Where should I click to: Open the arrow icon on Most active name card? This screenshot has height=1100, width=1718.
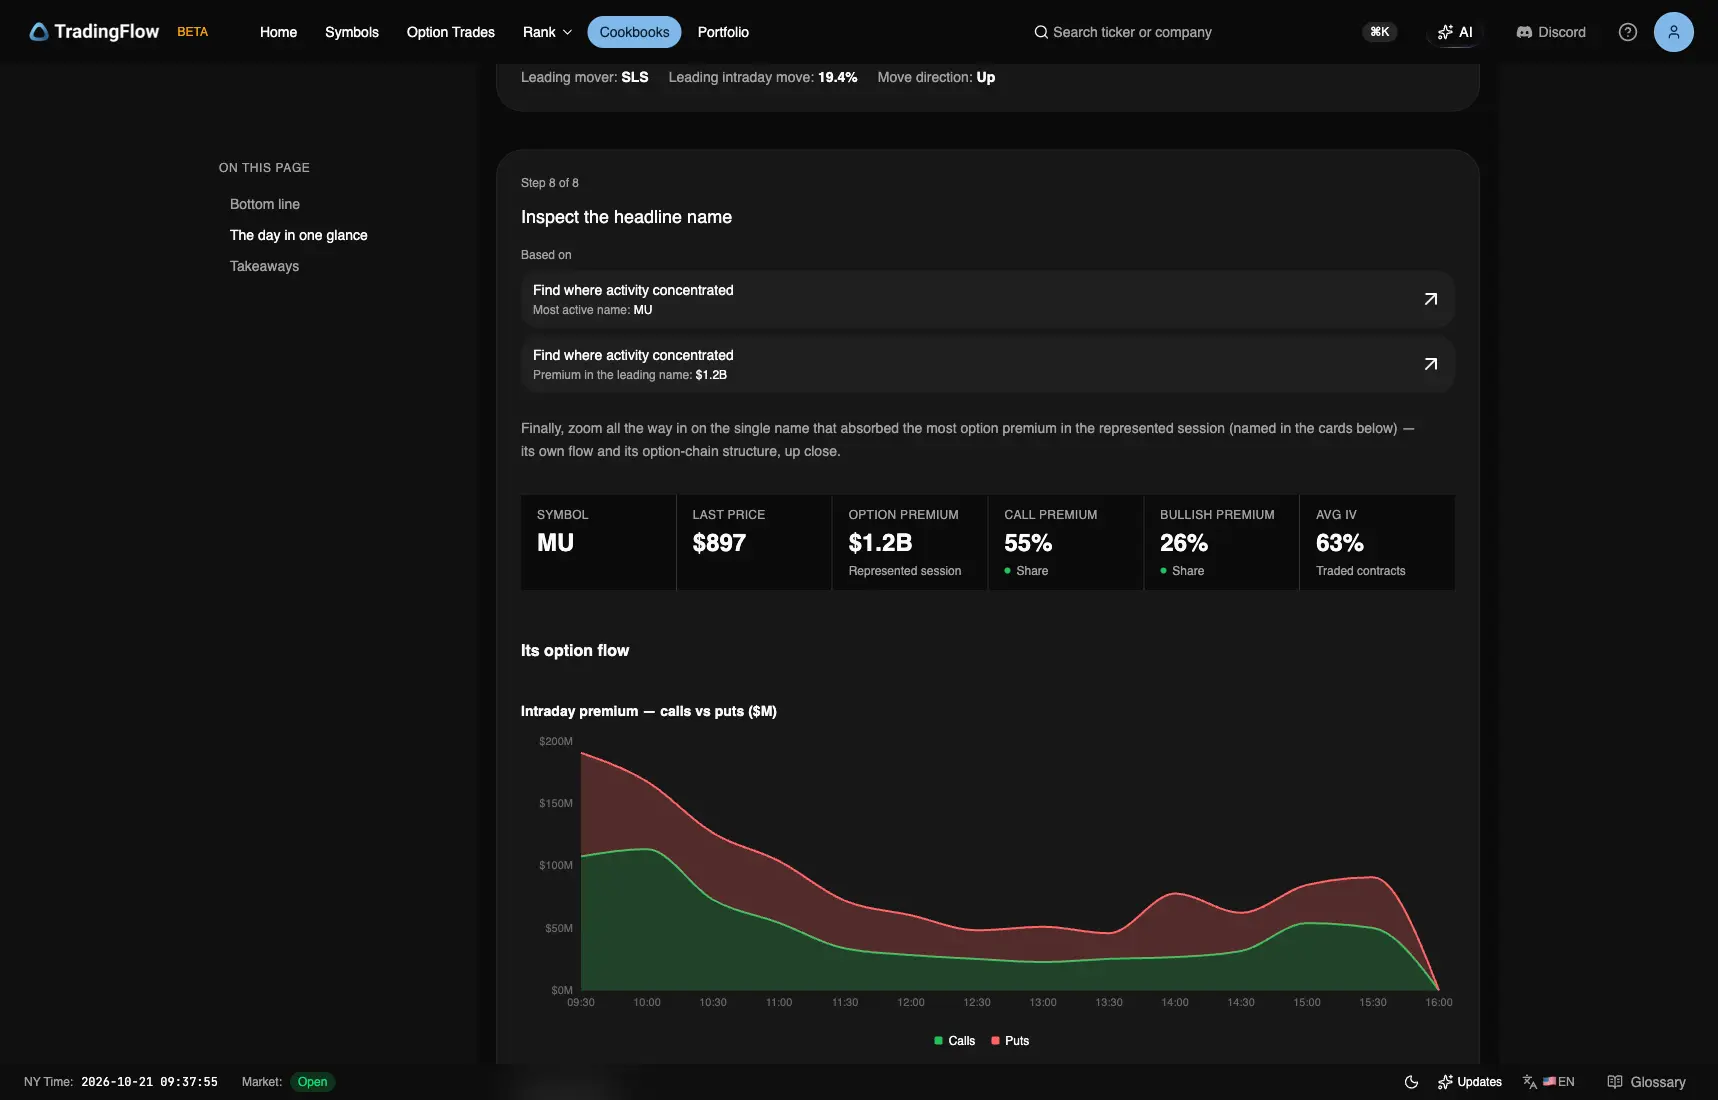tap(1430, 299)
